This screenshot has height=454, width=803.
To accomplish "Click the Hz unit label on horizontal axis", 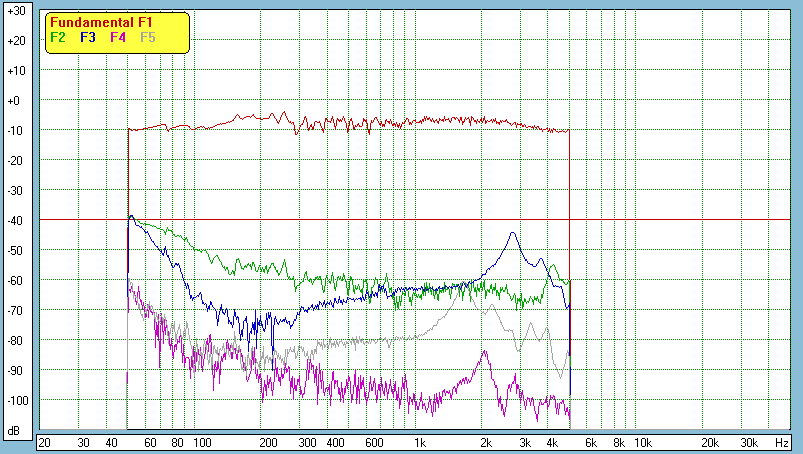I will (782, 442).
